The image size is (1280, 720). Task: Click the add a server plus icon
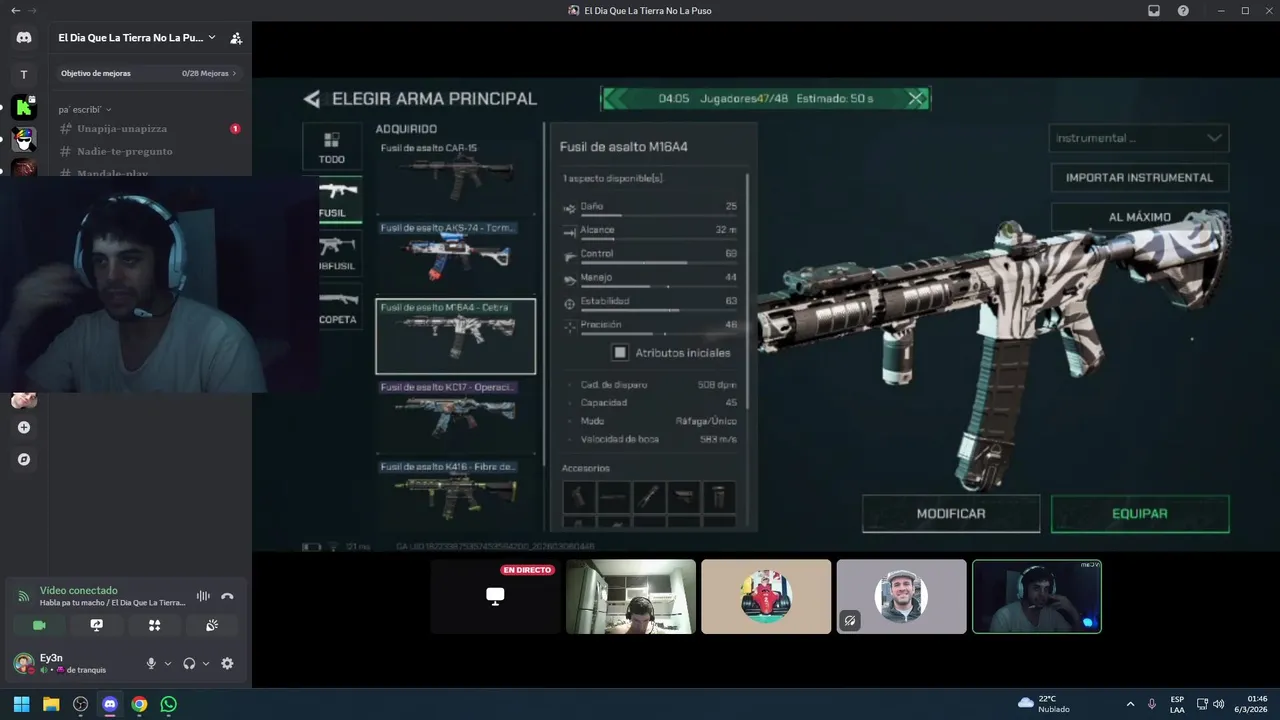(24, 427)
